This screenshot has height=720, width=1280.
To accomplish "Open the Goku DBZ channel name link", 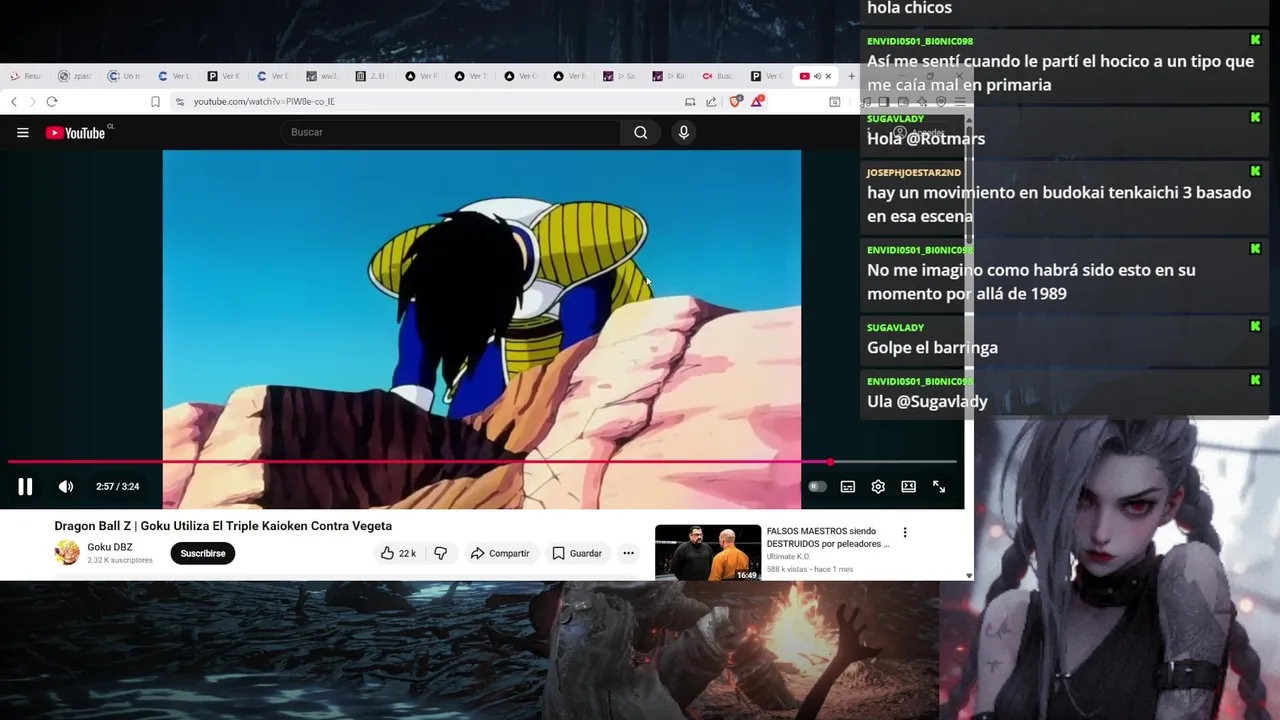I will pos(110,547).
